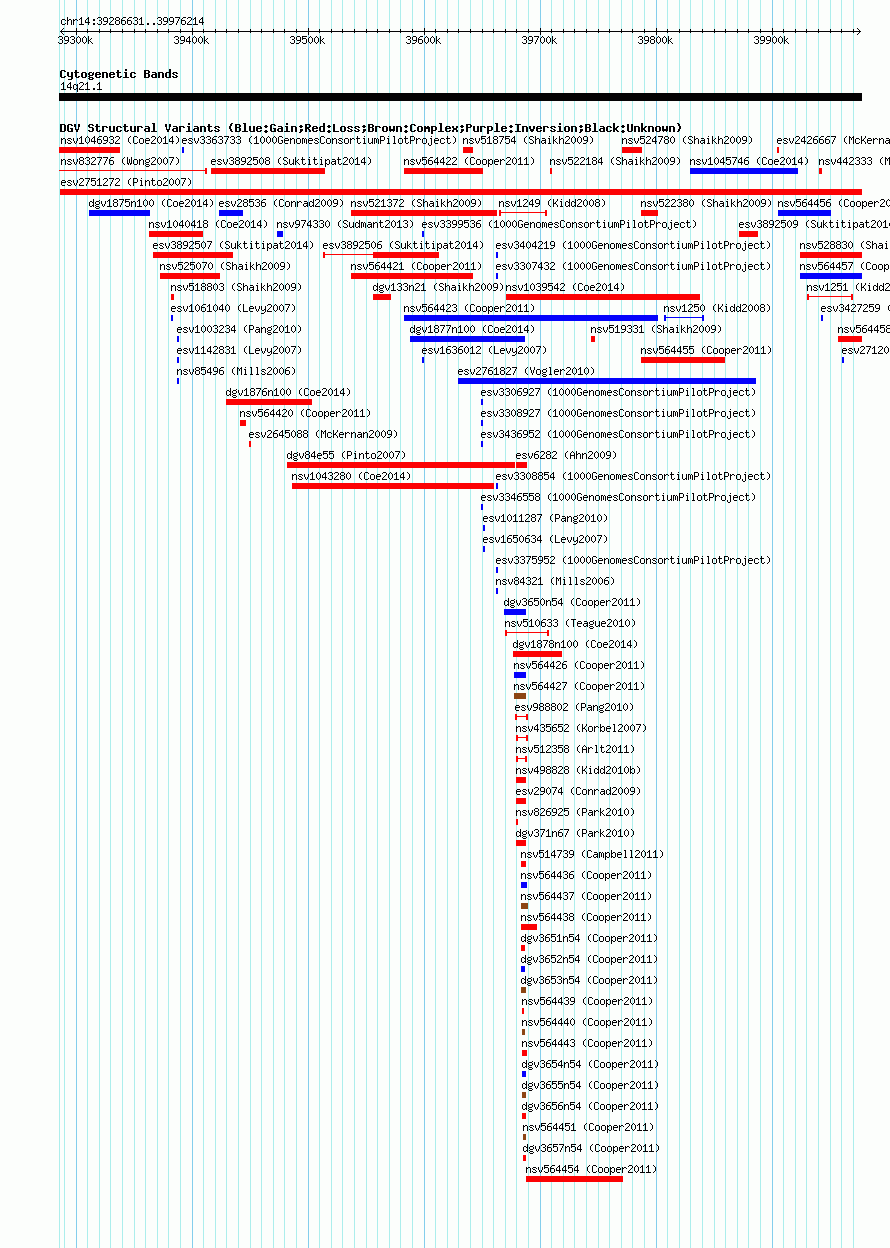Click nsv564422 (Cooper2011) label
Viewport: 890px width, 1248px height.
point(469,161)
